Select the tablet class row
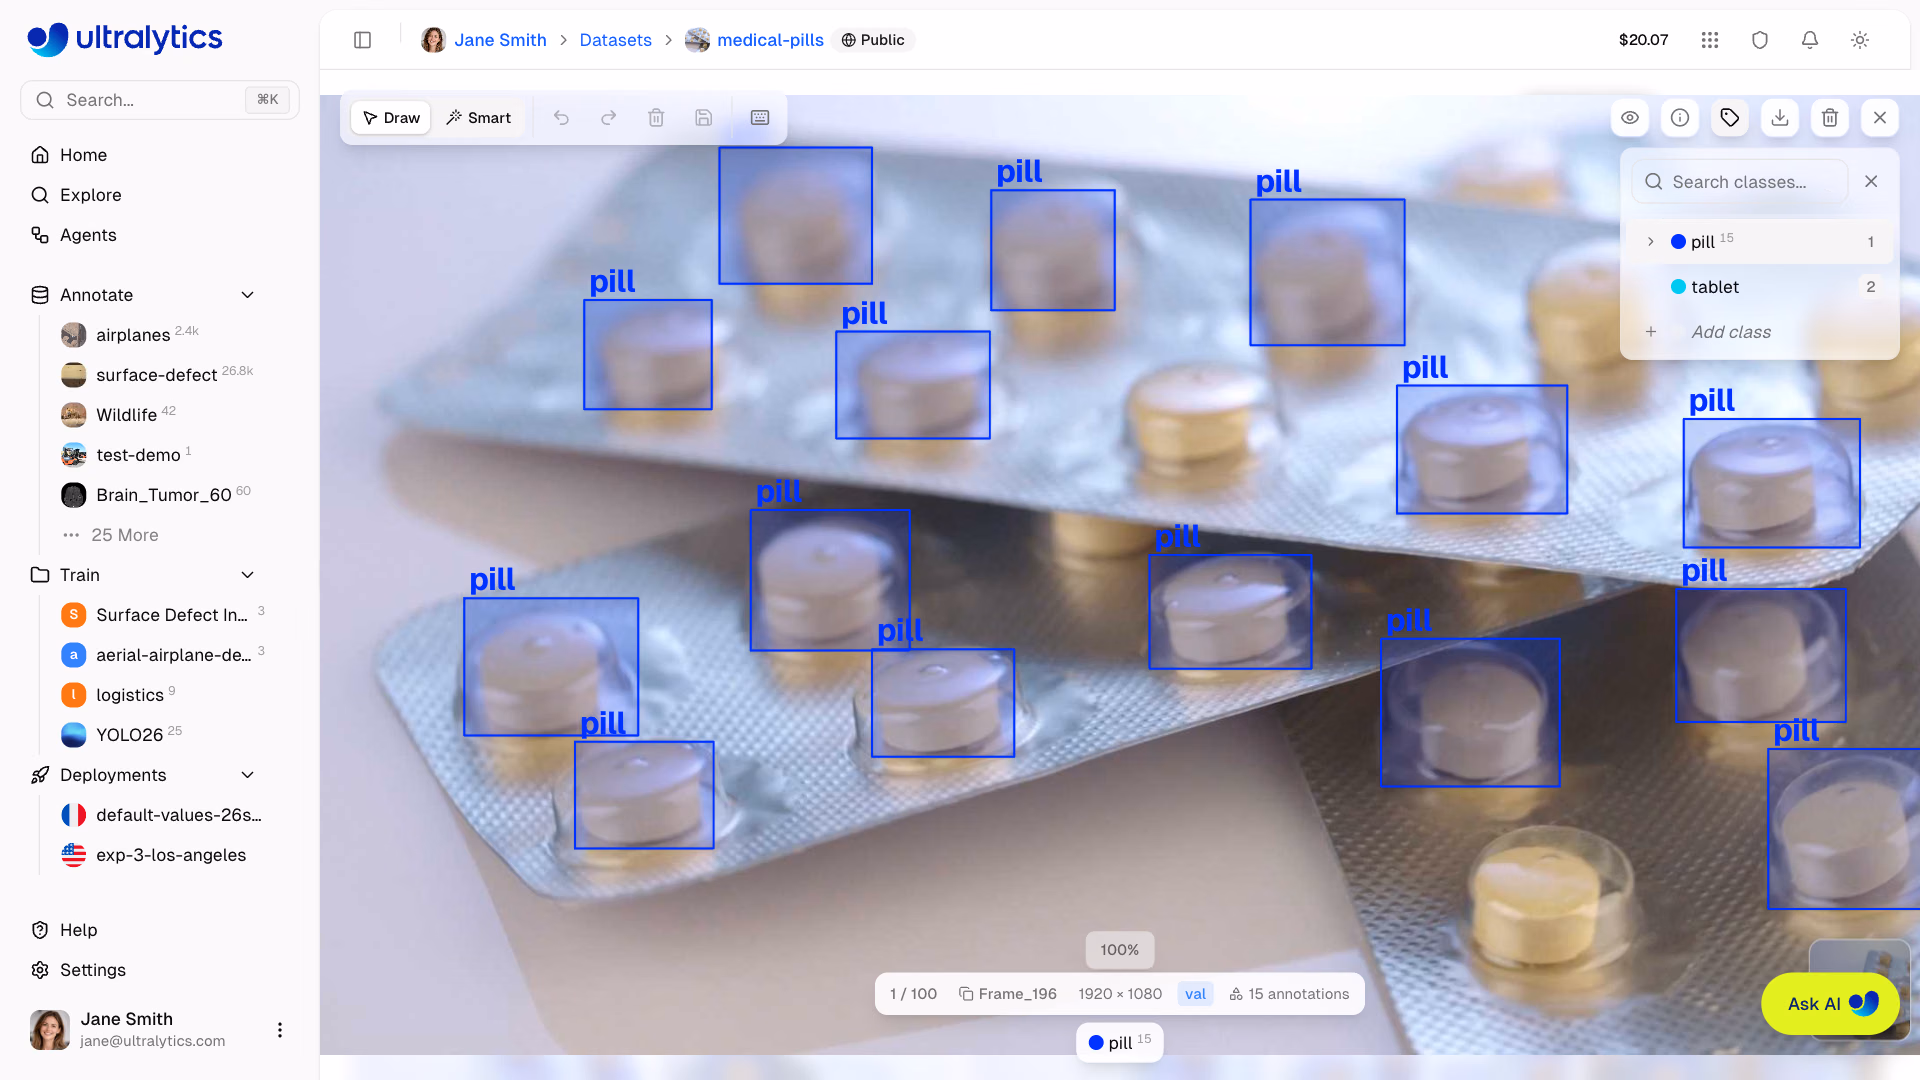 coord(1760,287)
